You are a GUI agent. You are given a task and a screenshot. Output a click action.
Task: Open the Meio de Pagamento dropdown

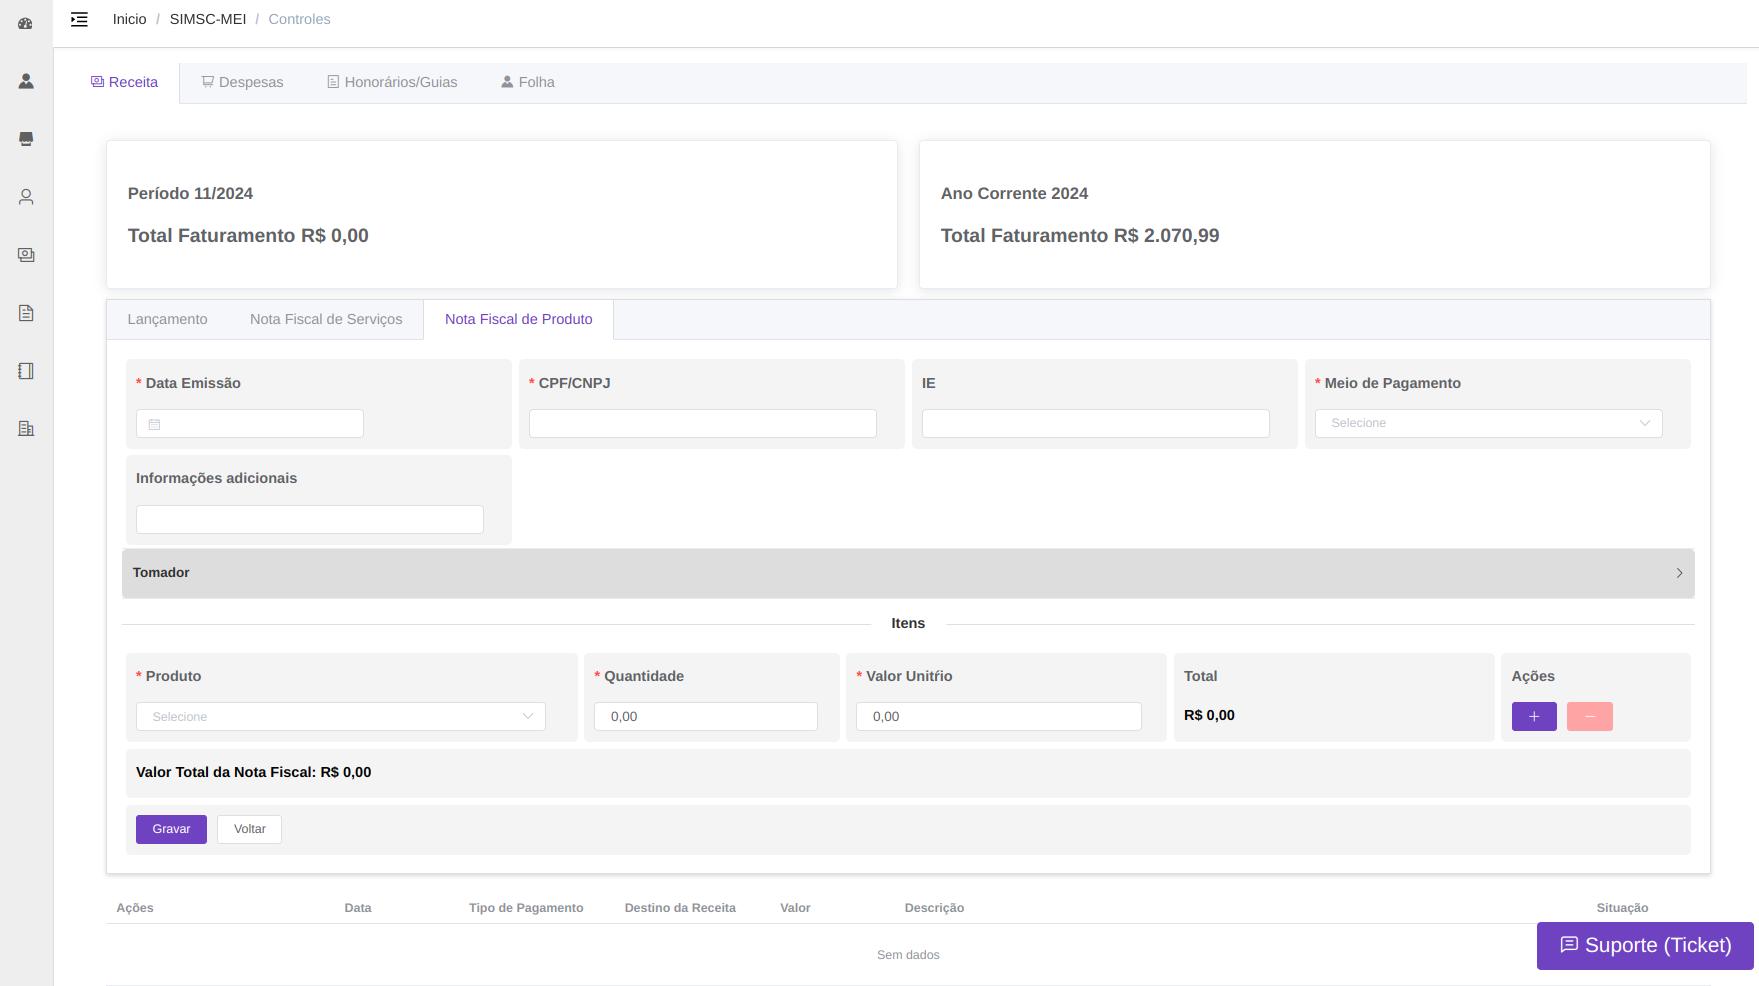tap(1488, 423)
